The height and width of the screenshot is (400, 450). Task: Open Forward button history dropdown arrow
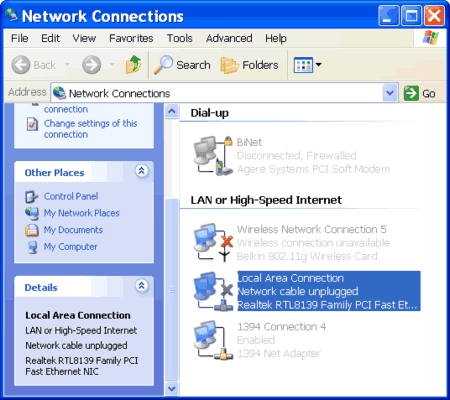pyautogui.click(x=112, y=64)
